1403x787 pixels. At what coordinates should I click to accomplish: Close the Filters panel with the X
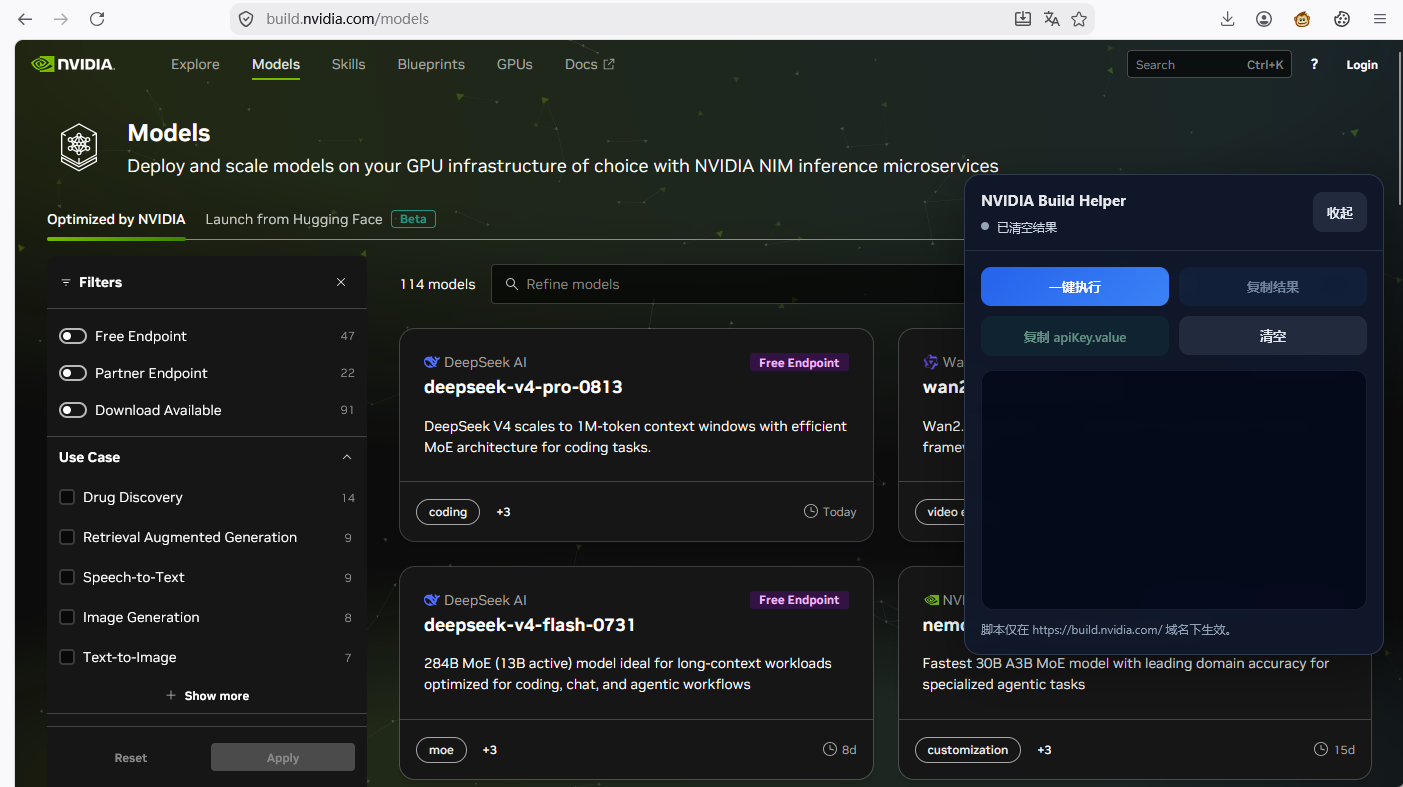click(341, 282)
